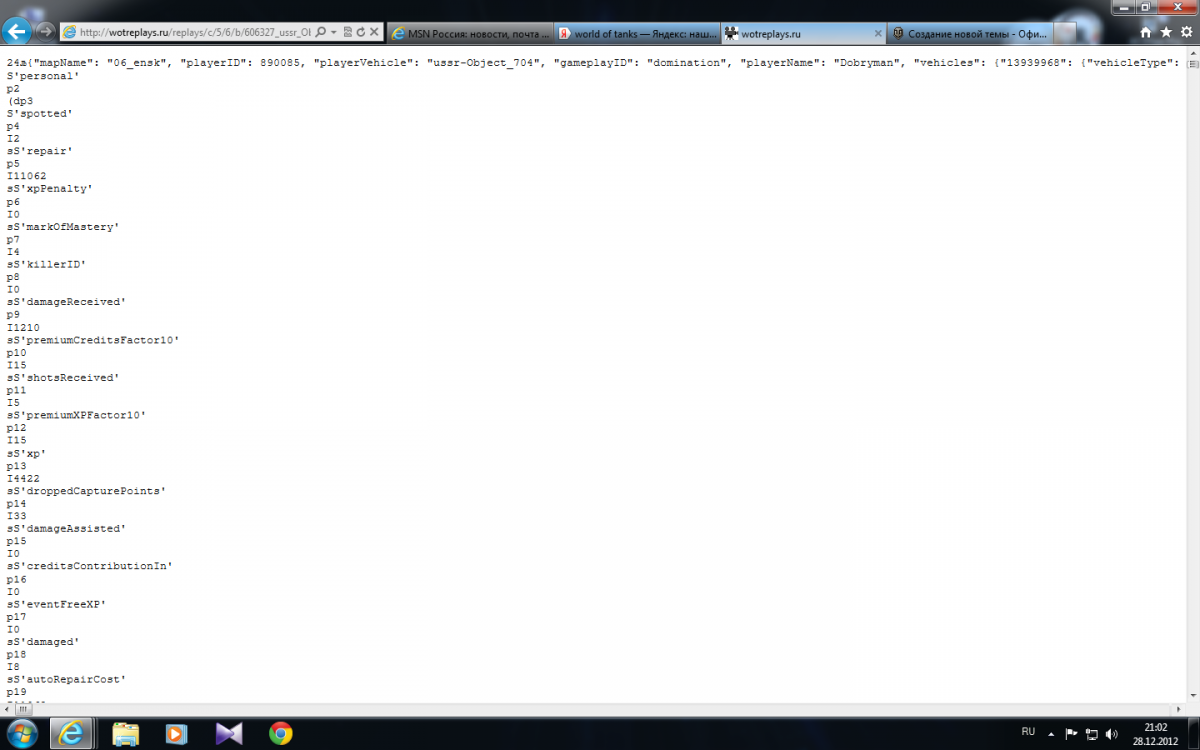1200x750 pixels.
Task: Click the text sS'damaged'
Action: pos(43,642)
